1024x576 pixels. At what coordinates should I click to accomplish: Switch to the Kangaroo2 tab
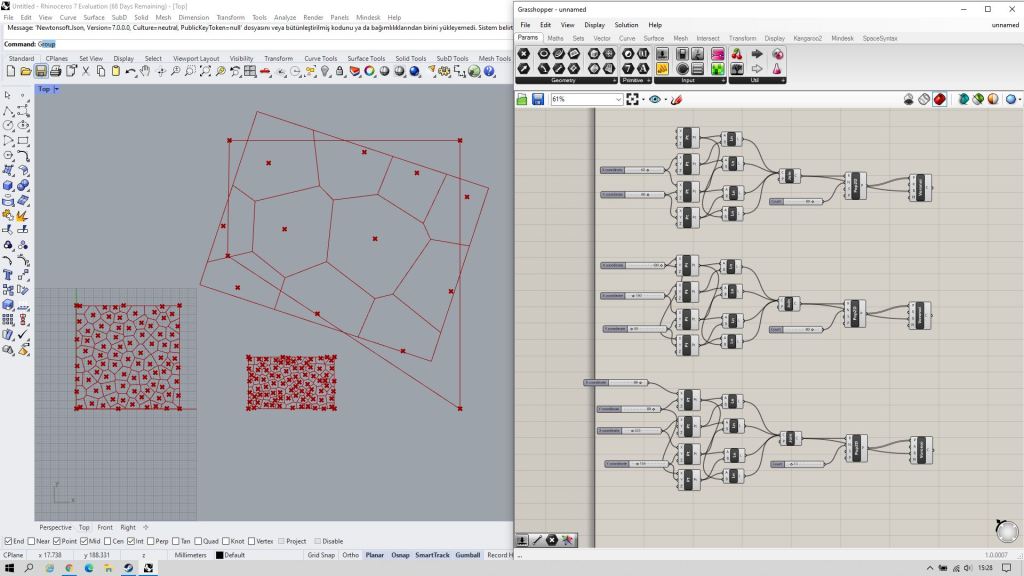pos(807,38)
